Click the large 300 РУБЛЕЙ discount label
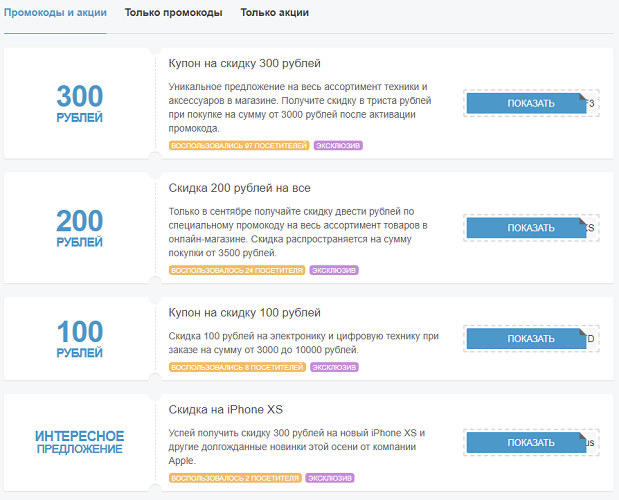 (x=79, y=104)
